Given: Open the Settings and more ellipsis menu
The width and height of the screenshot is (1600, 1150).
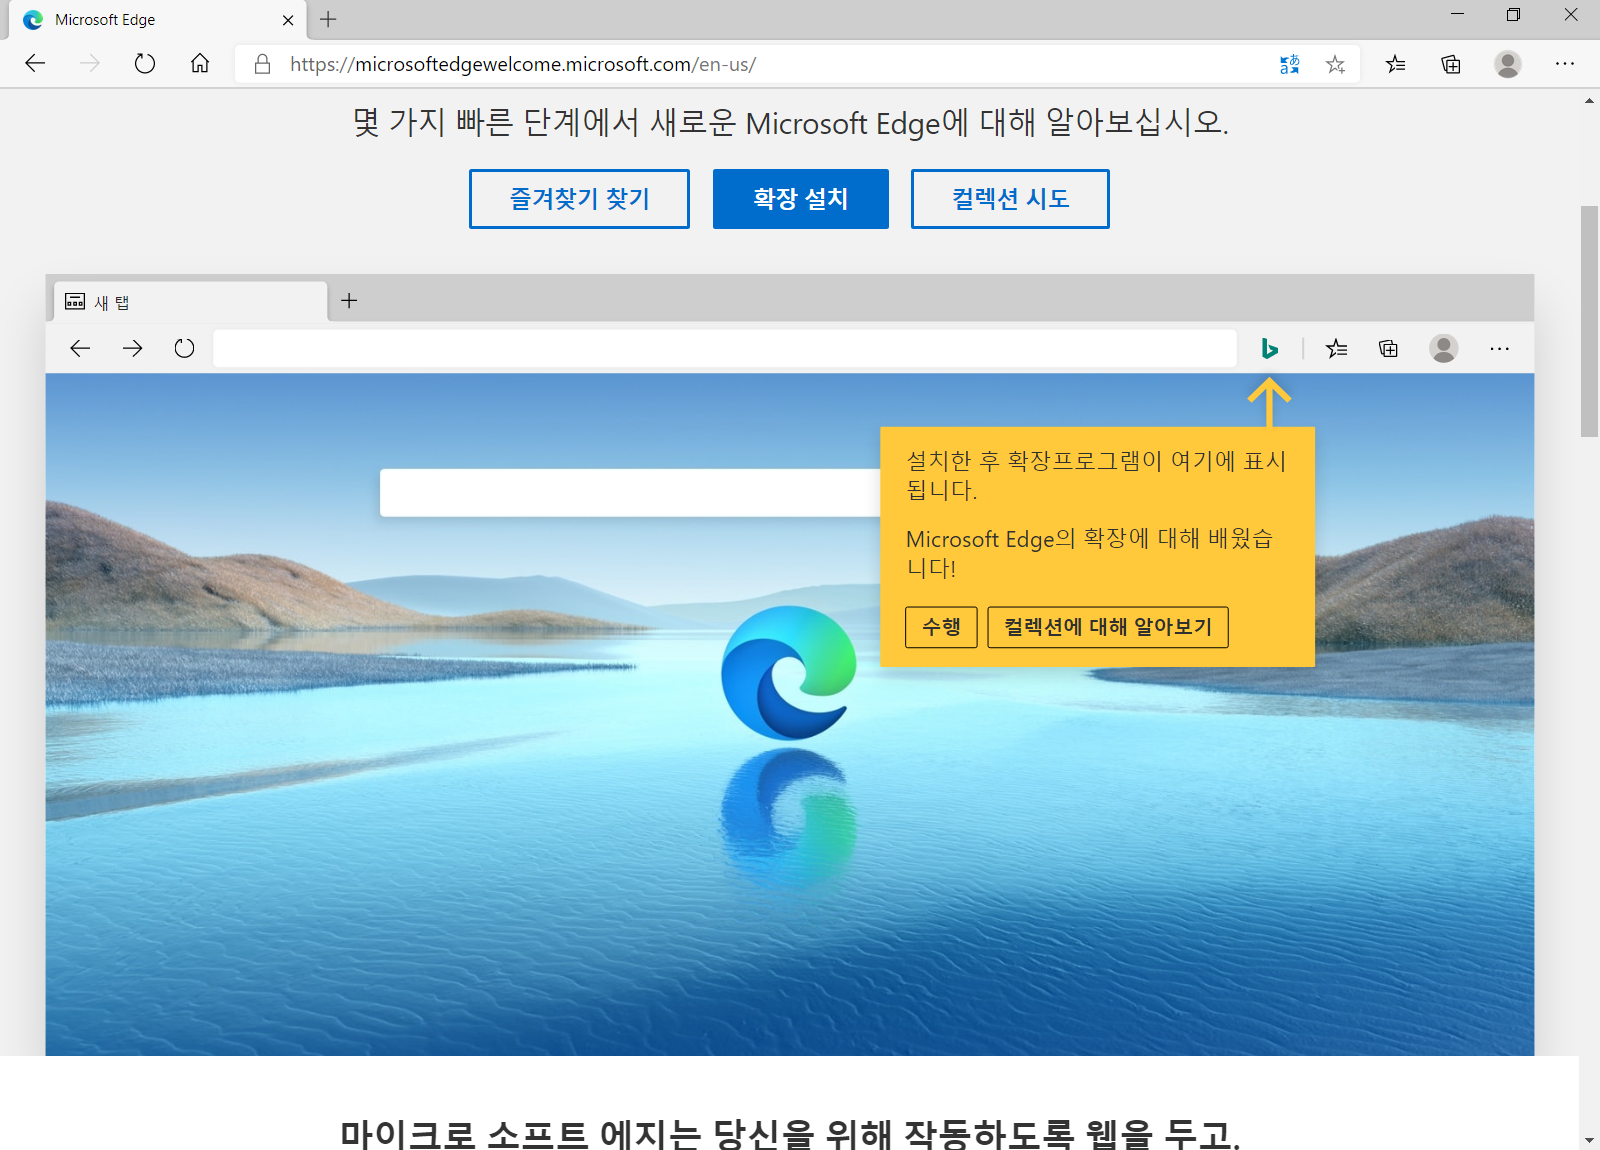Looking at the screenshot, I should (1565, 64).
